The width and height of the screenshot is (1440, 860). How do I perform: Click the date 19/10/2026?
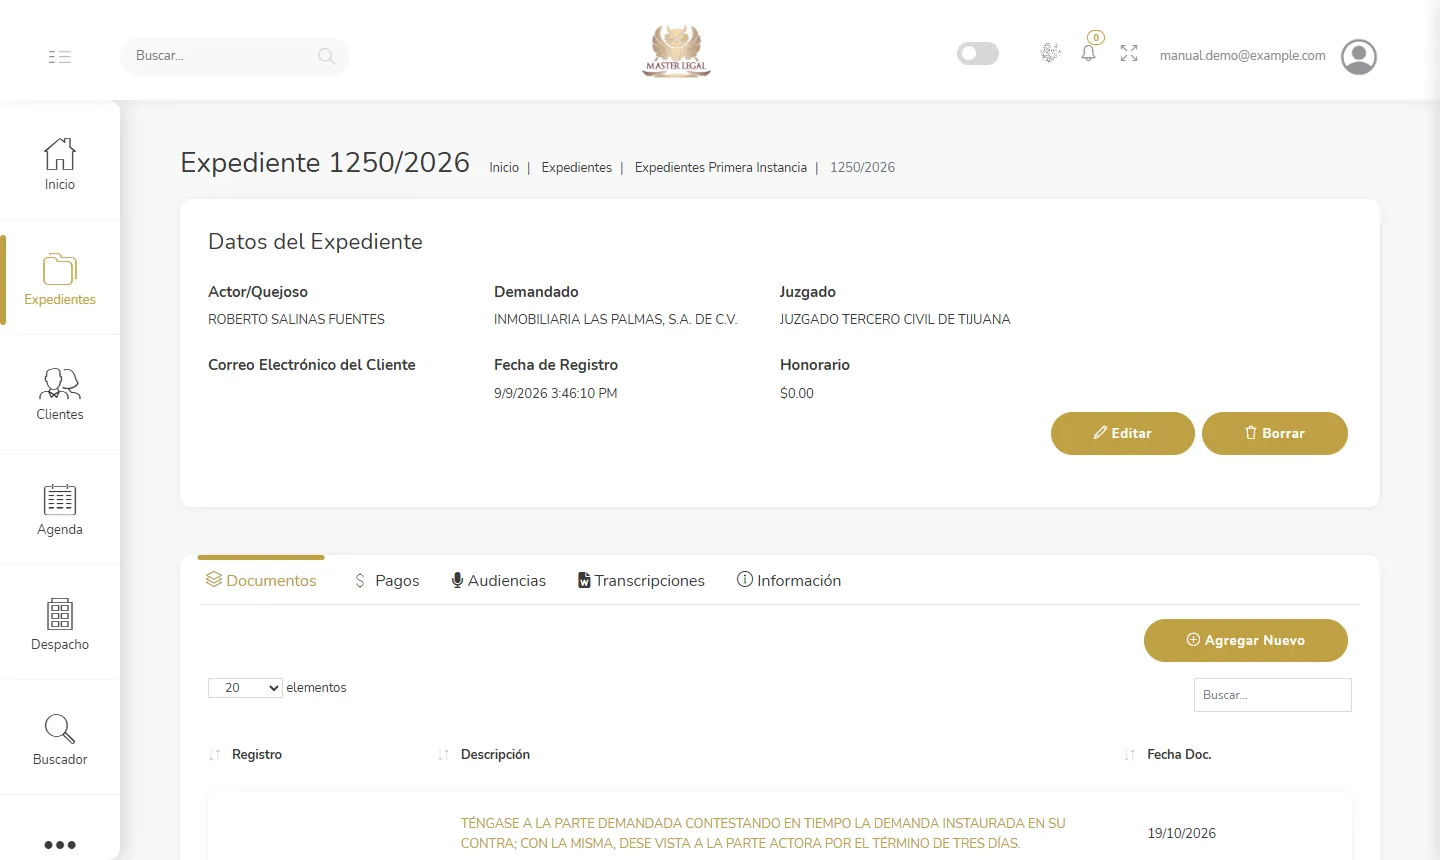pyautogui.click(x=1182, y=833)
